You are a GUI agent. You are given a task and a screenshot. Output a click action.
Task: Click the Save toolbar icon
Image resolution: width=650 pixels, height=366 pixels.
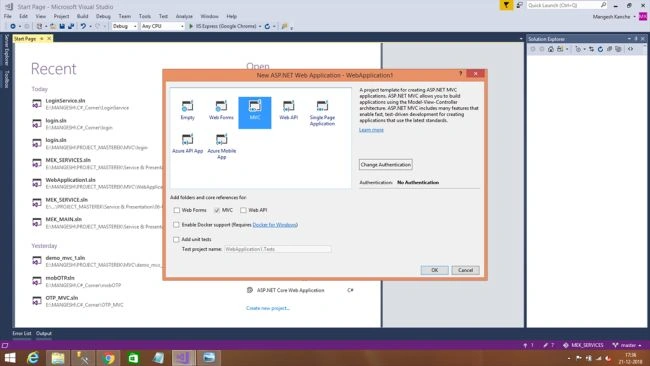[62, 26]
